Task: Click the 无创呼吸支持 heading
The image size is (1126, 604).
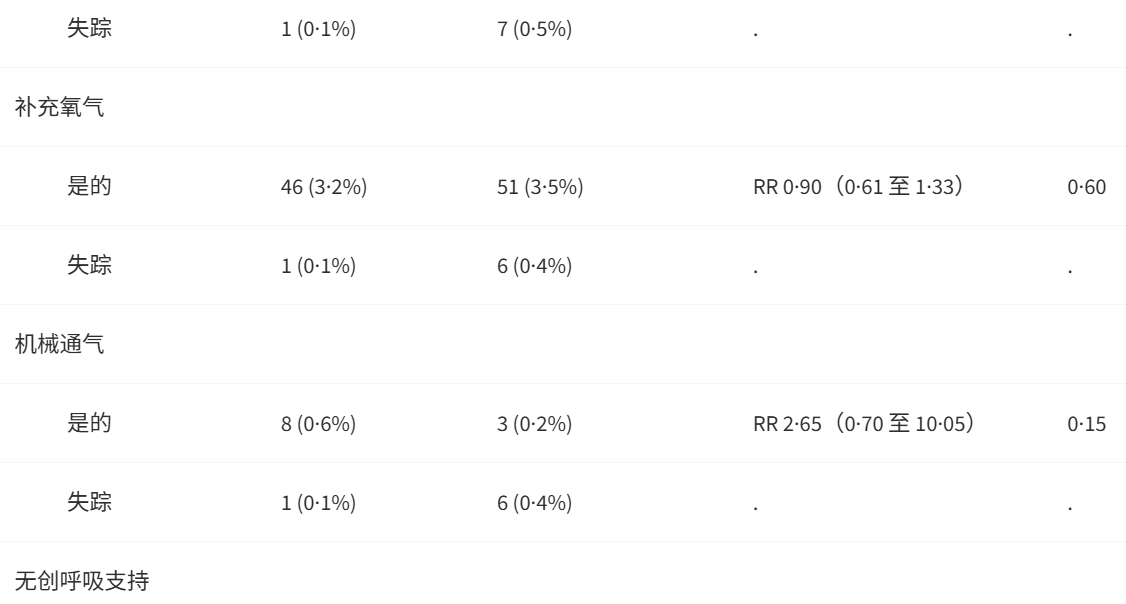Action: click(x=82, y=580)
